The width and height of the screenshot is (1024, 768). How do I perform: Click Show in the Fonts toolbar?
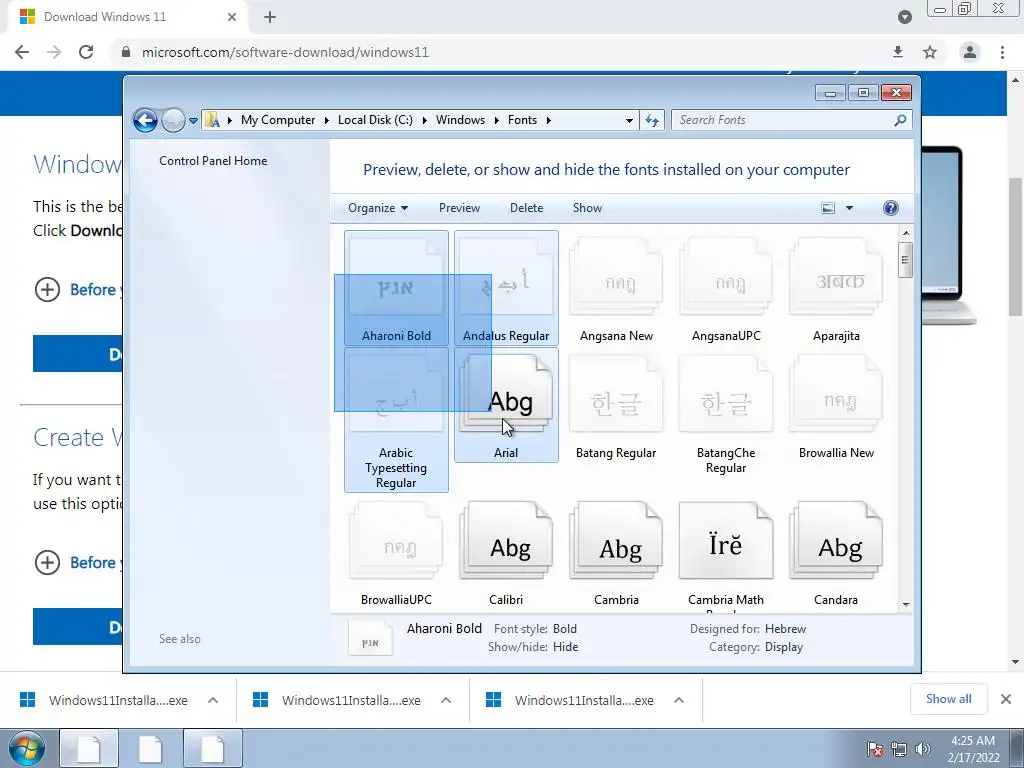[587, 208]
